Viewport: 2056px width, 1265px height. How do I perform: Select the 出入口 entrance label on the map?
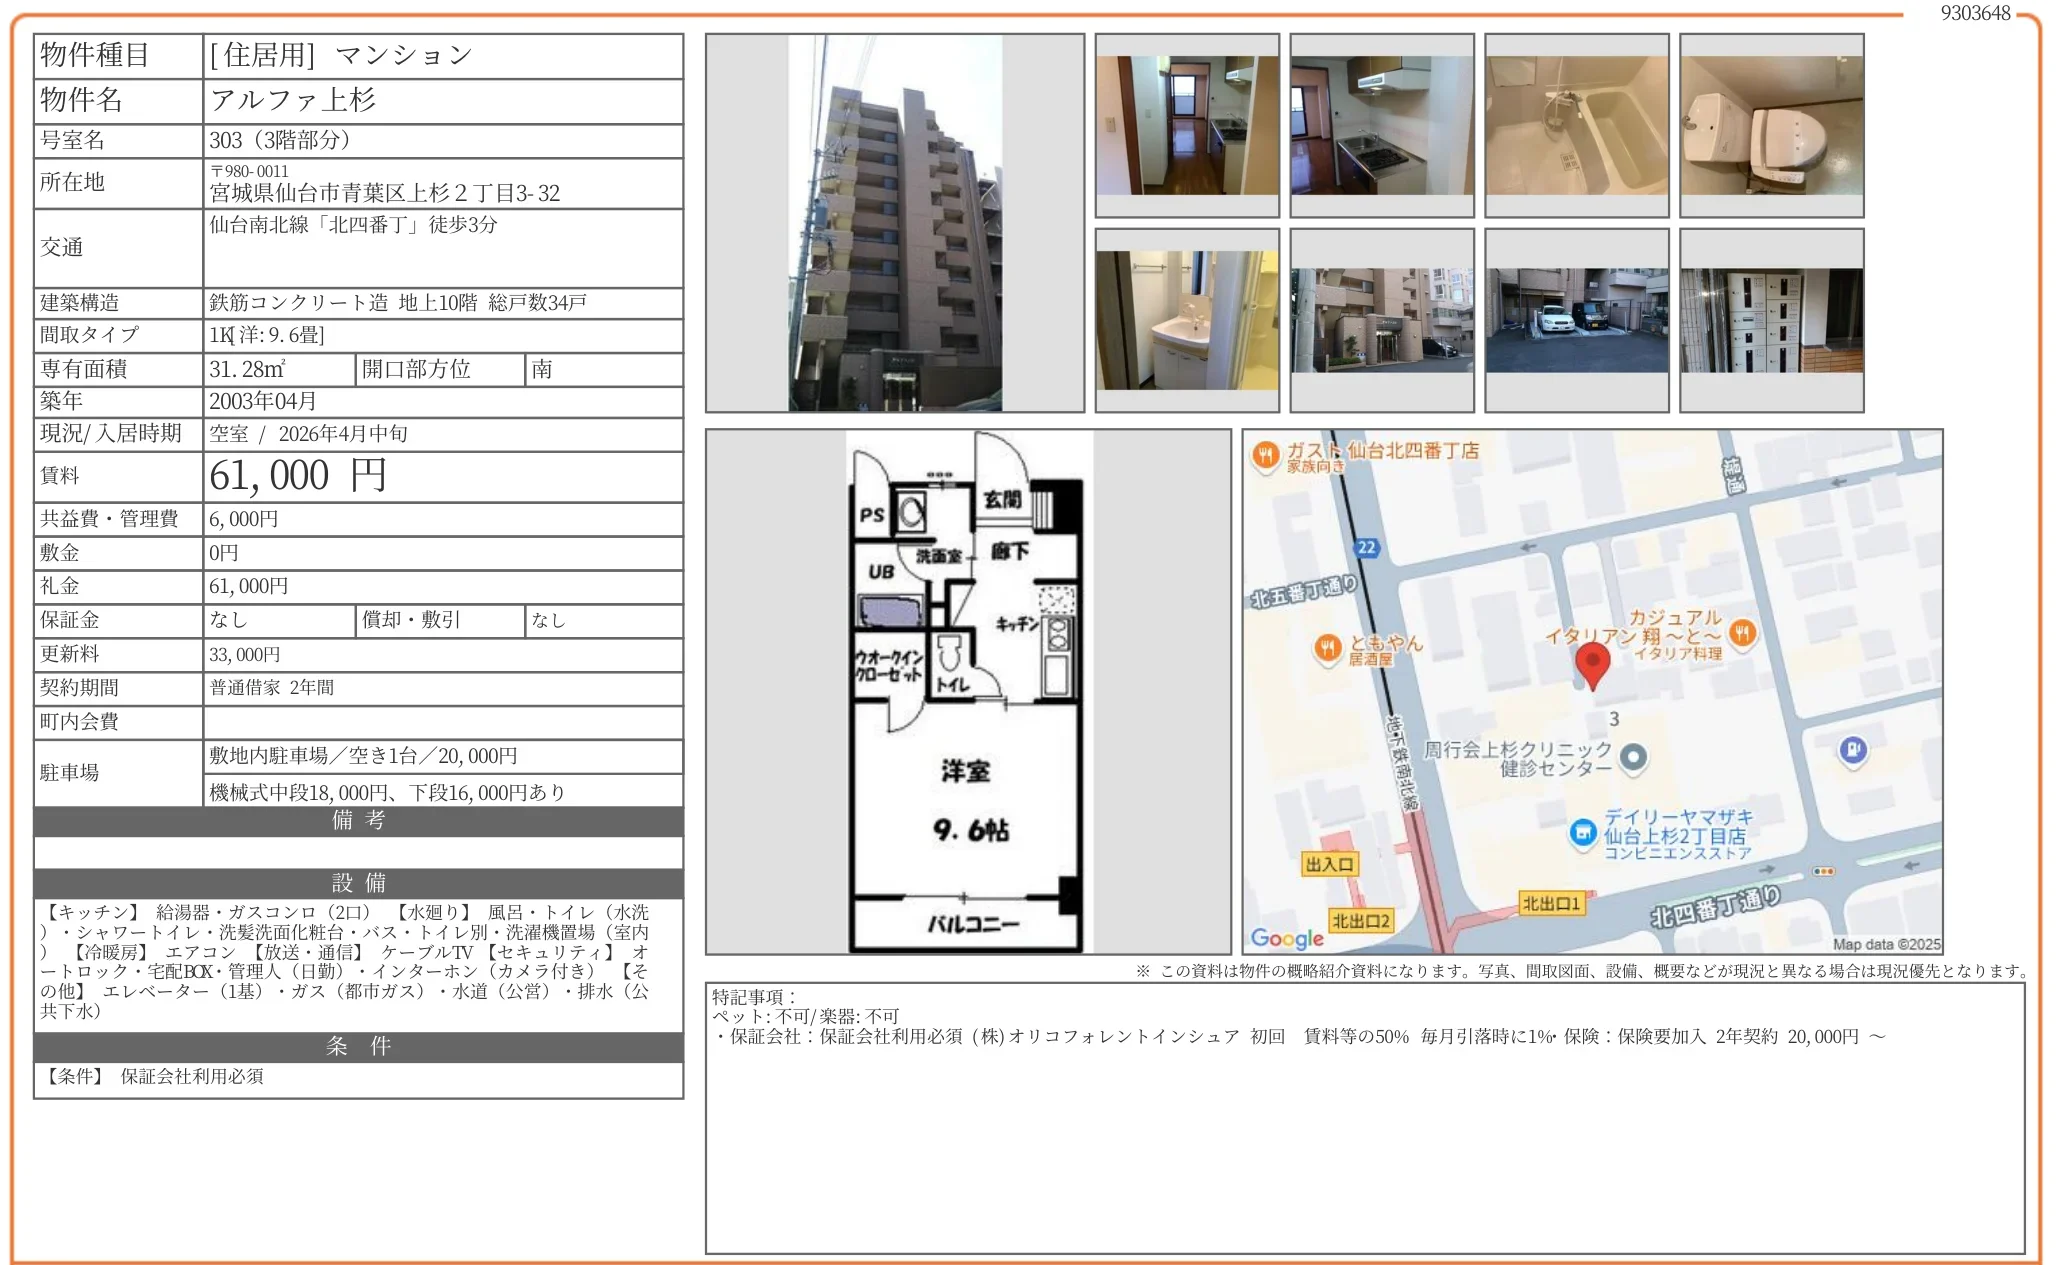[x=1331, y=865]
